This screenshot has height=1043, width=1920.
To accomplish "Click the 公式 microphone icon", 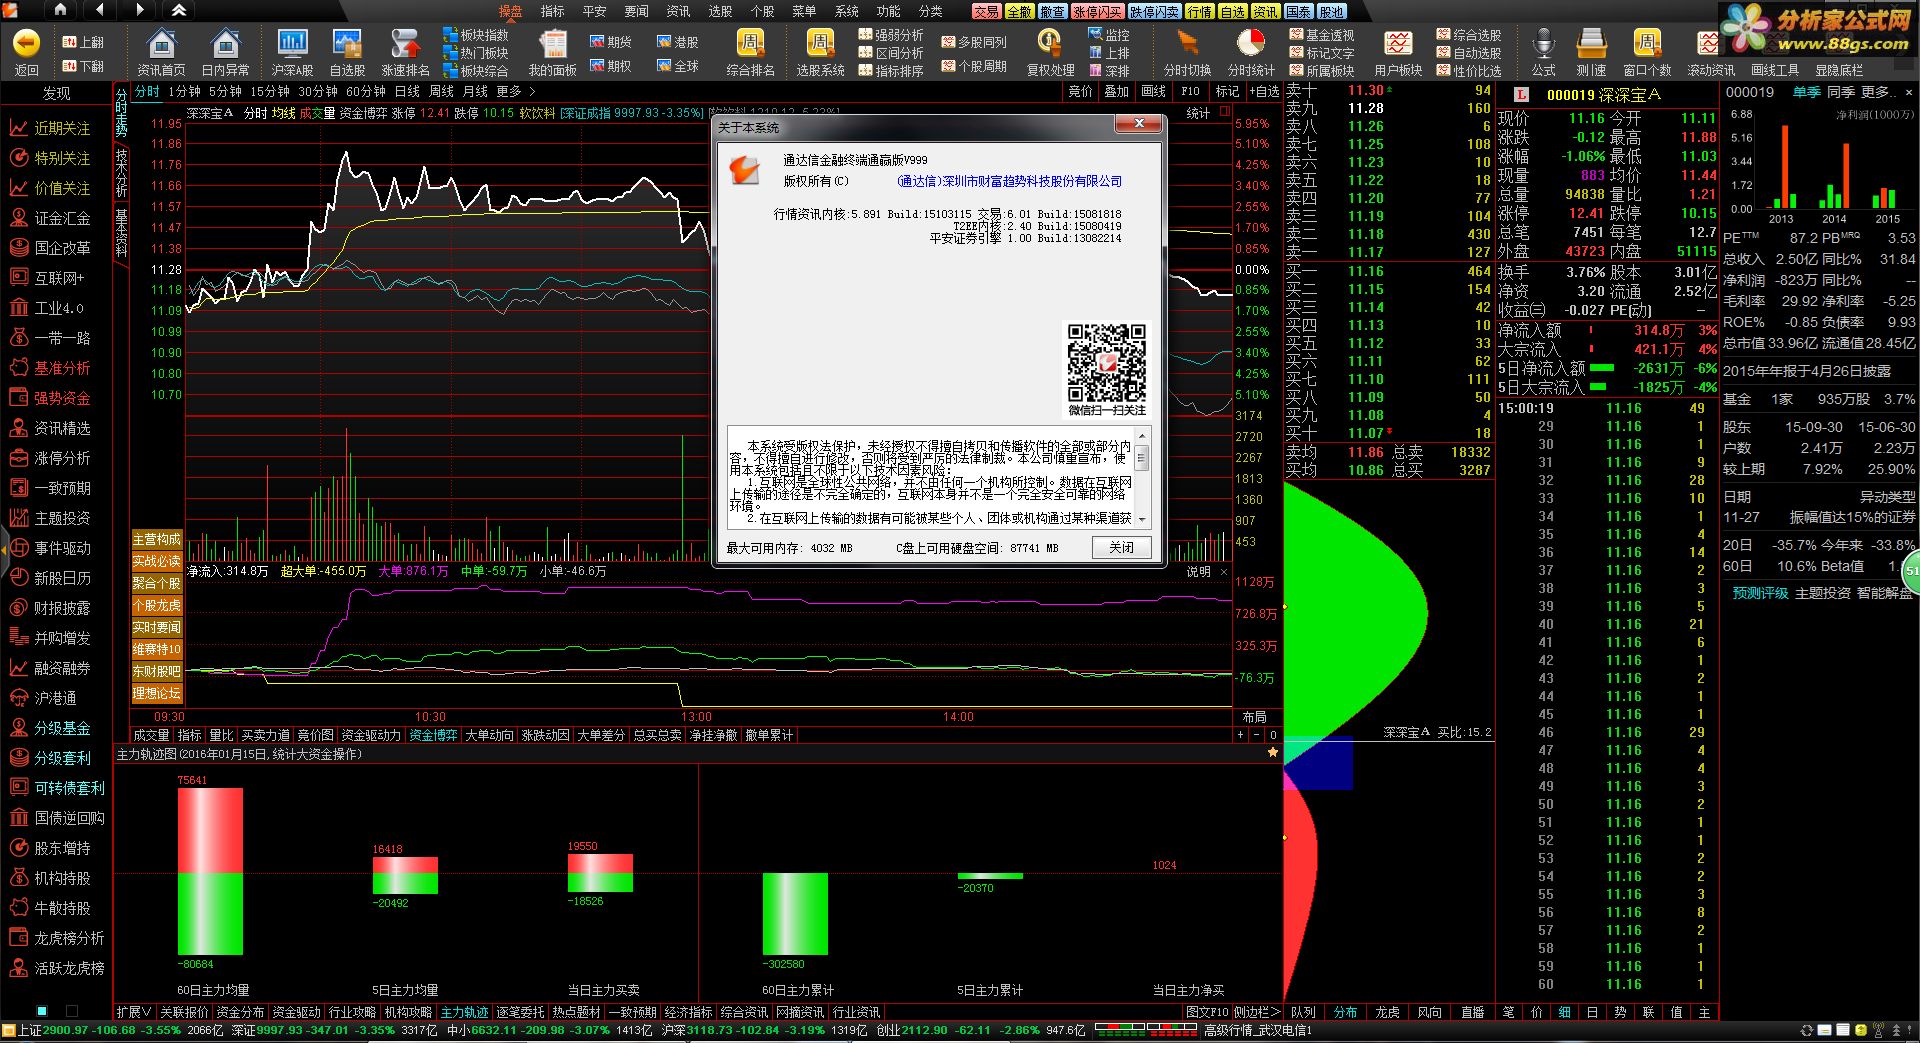I will [x=1543, y=44].
